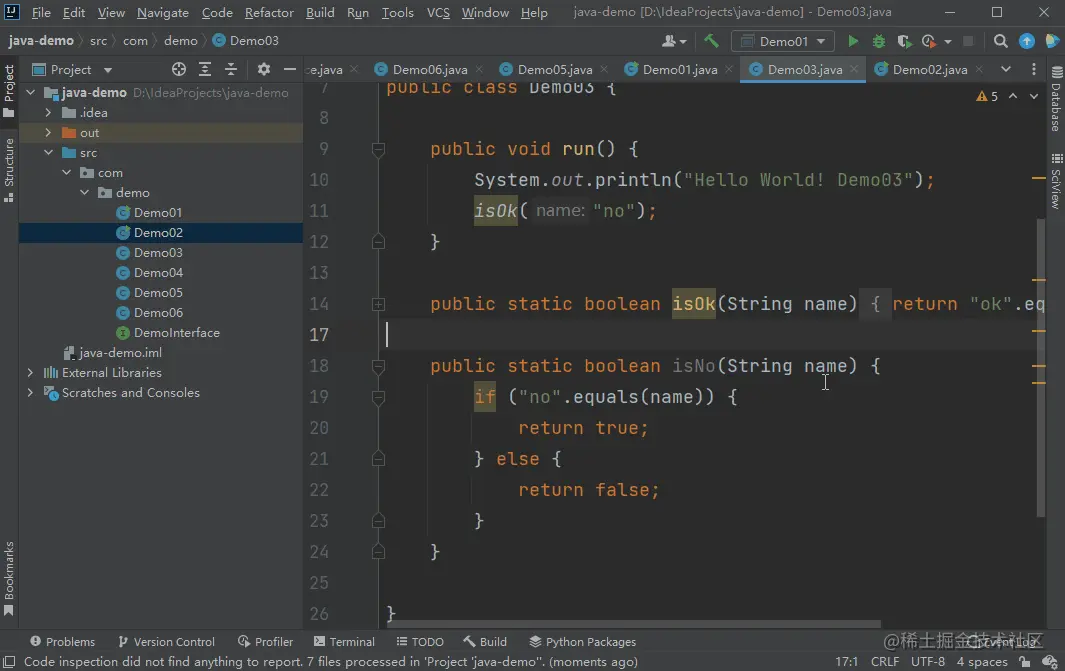Select java-demo.iml file
Image resolution: width=1065 pixels, height=671 pixels.
120,352
